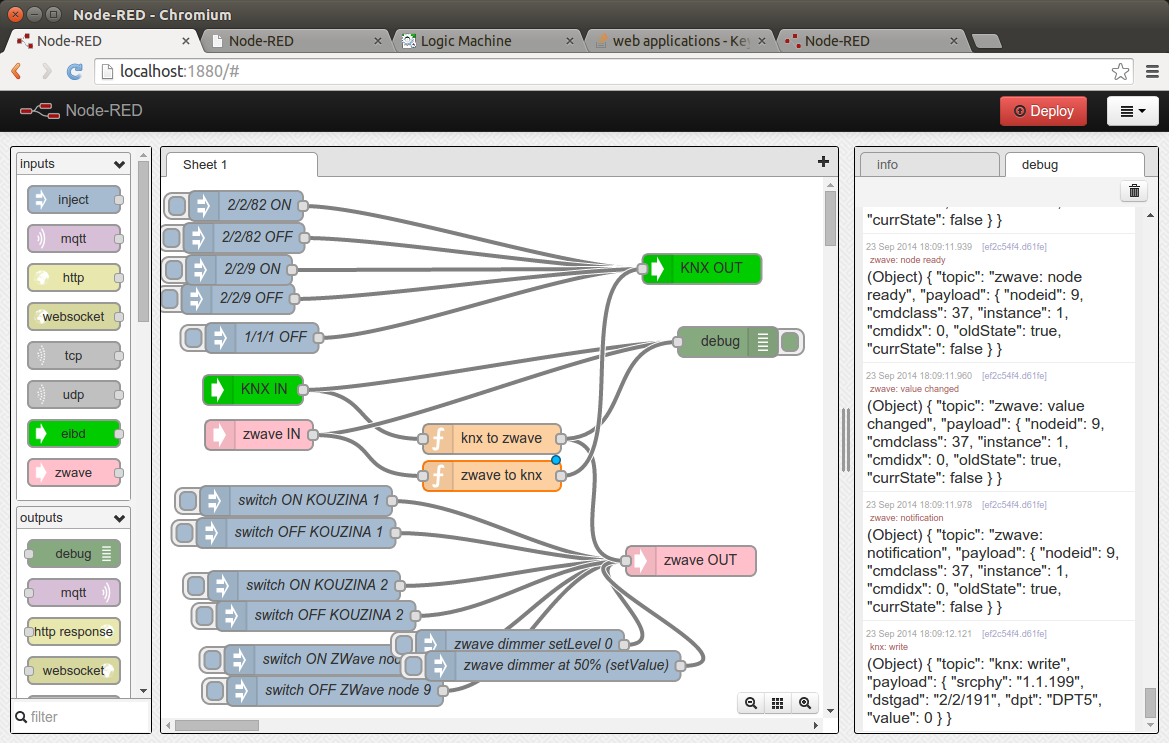The height and width of the screenshot is (743, 1169).
Task: Select the zwave dimmer setLevel 0 node
Action: click(x=520, y=644)
